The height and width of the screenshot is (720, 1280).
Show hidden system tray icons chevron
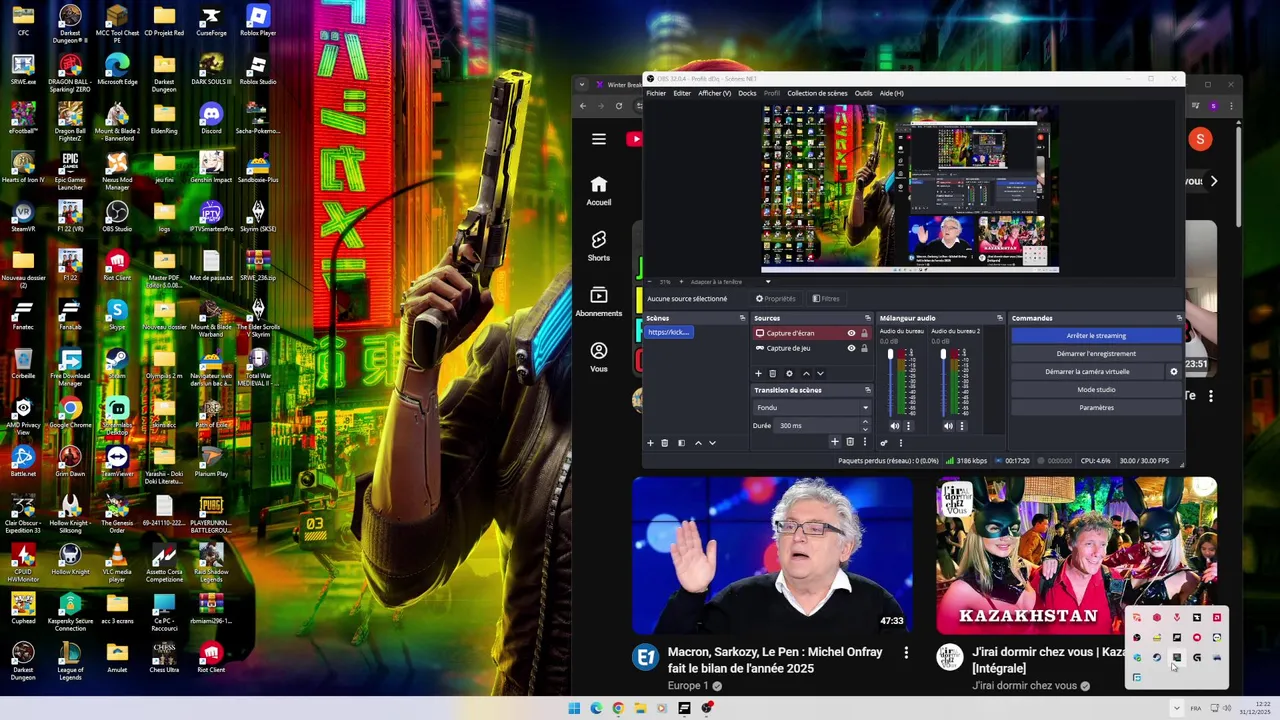[x=1176, y=708]
